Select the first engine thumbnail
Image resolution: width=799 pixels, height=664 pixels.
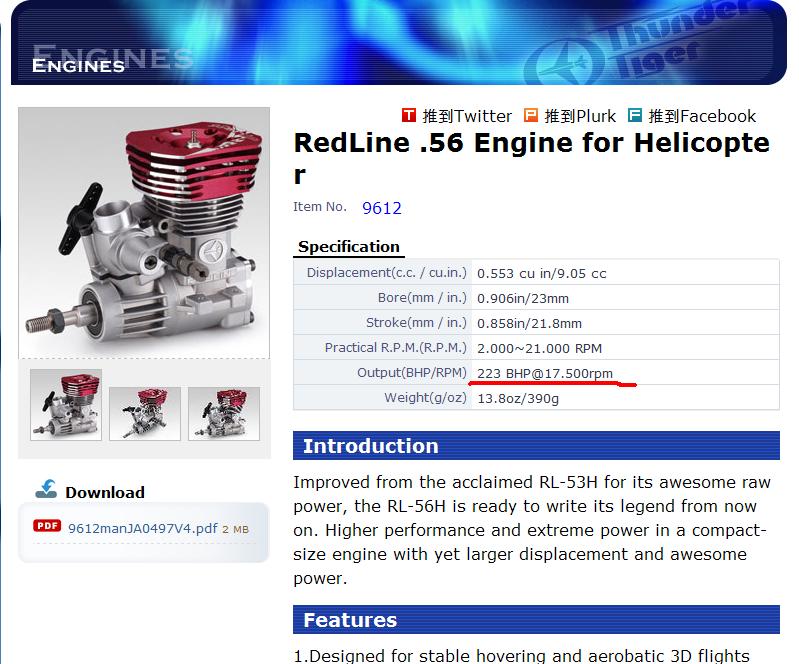click(x=65, y=404)
